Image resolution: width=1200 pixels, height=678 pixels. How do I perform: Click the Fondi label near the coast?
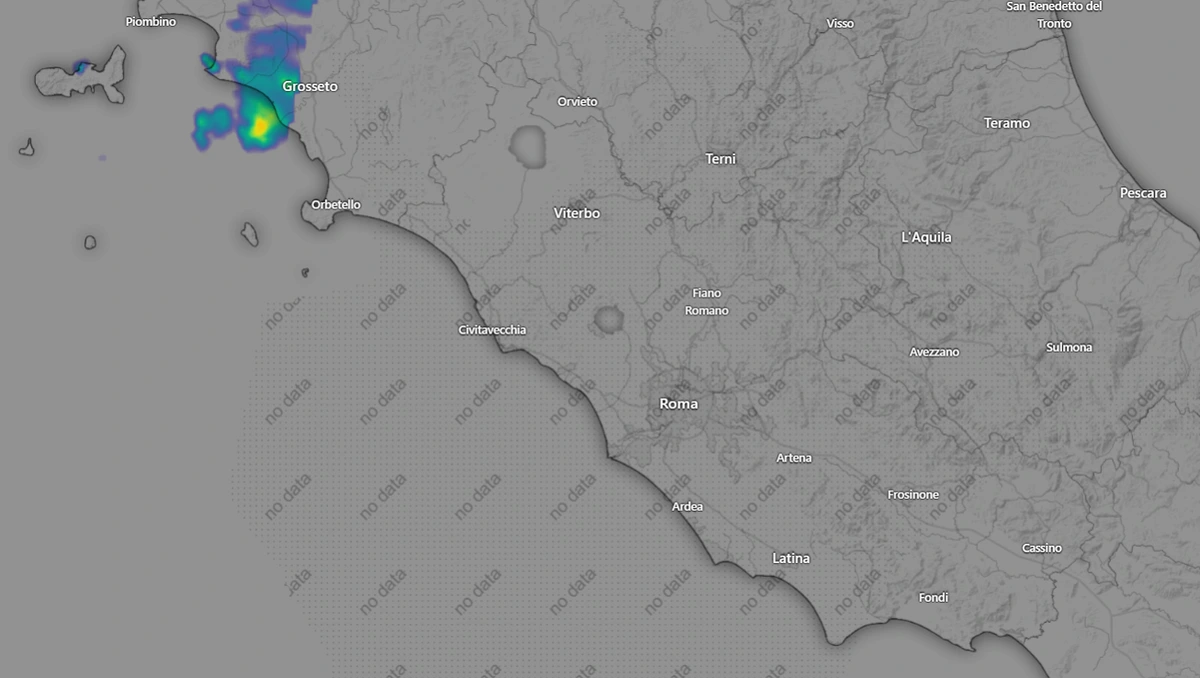click(x=932, y=597)
